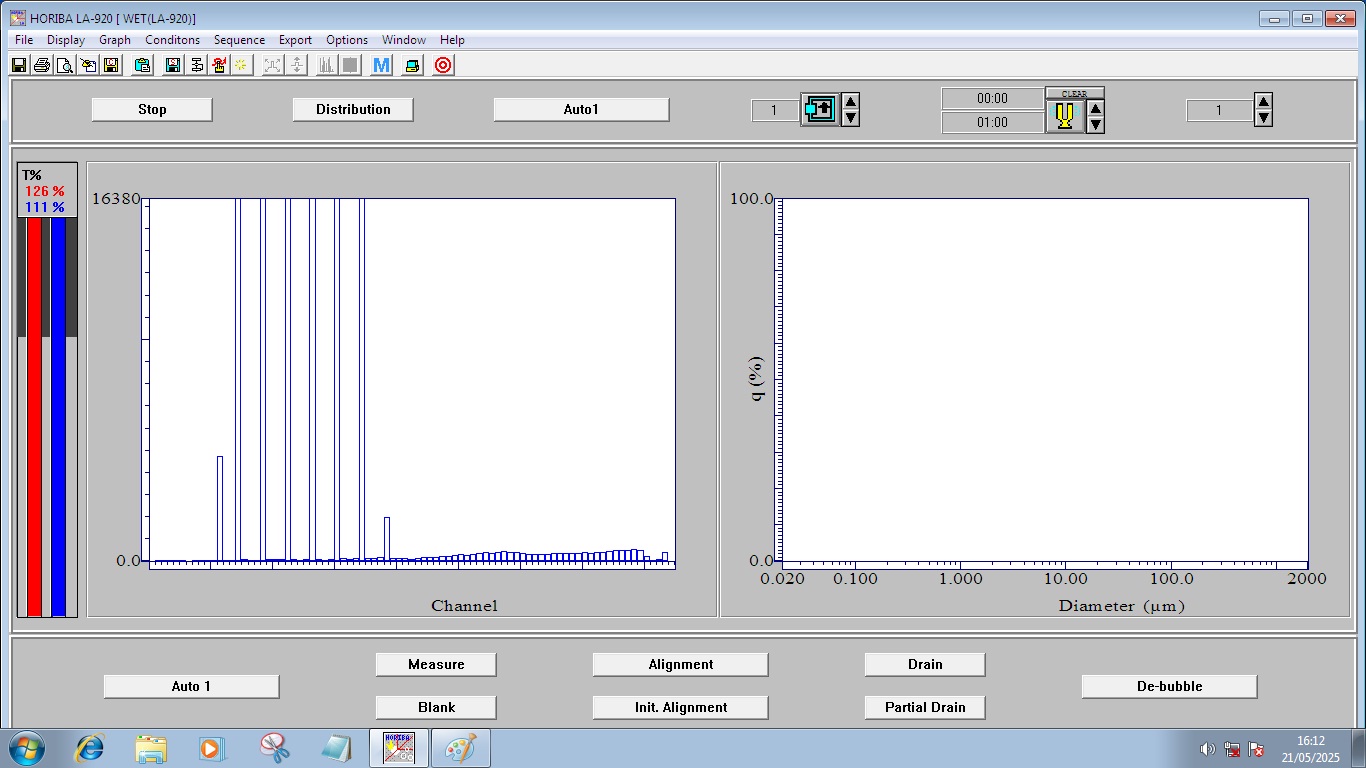Click the blue M toolbar icon

[380, 65]
